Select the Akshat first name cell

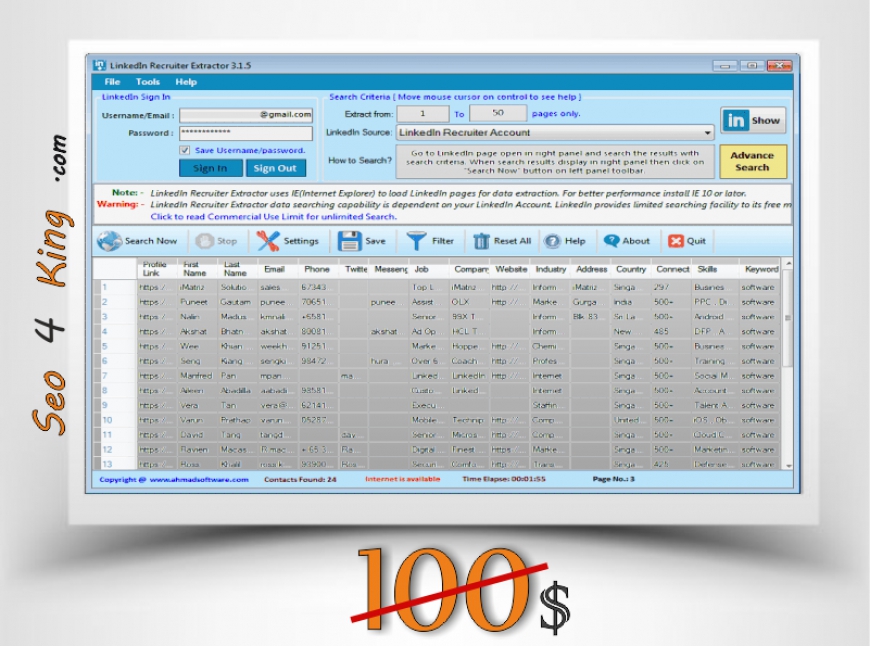pyautogui.click(x=198, y=331)
